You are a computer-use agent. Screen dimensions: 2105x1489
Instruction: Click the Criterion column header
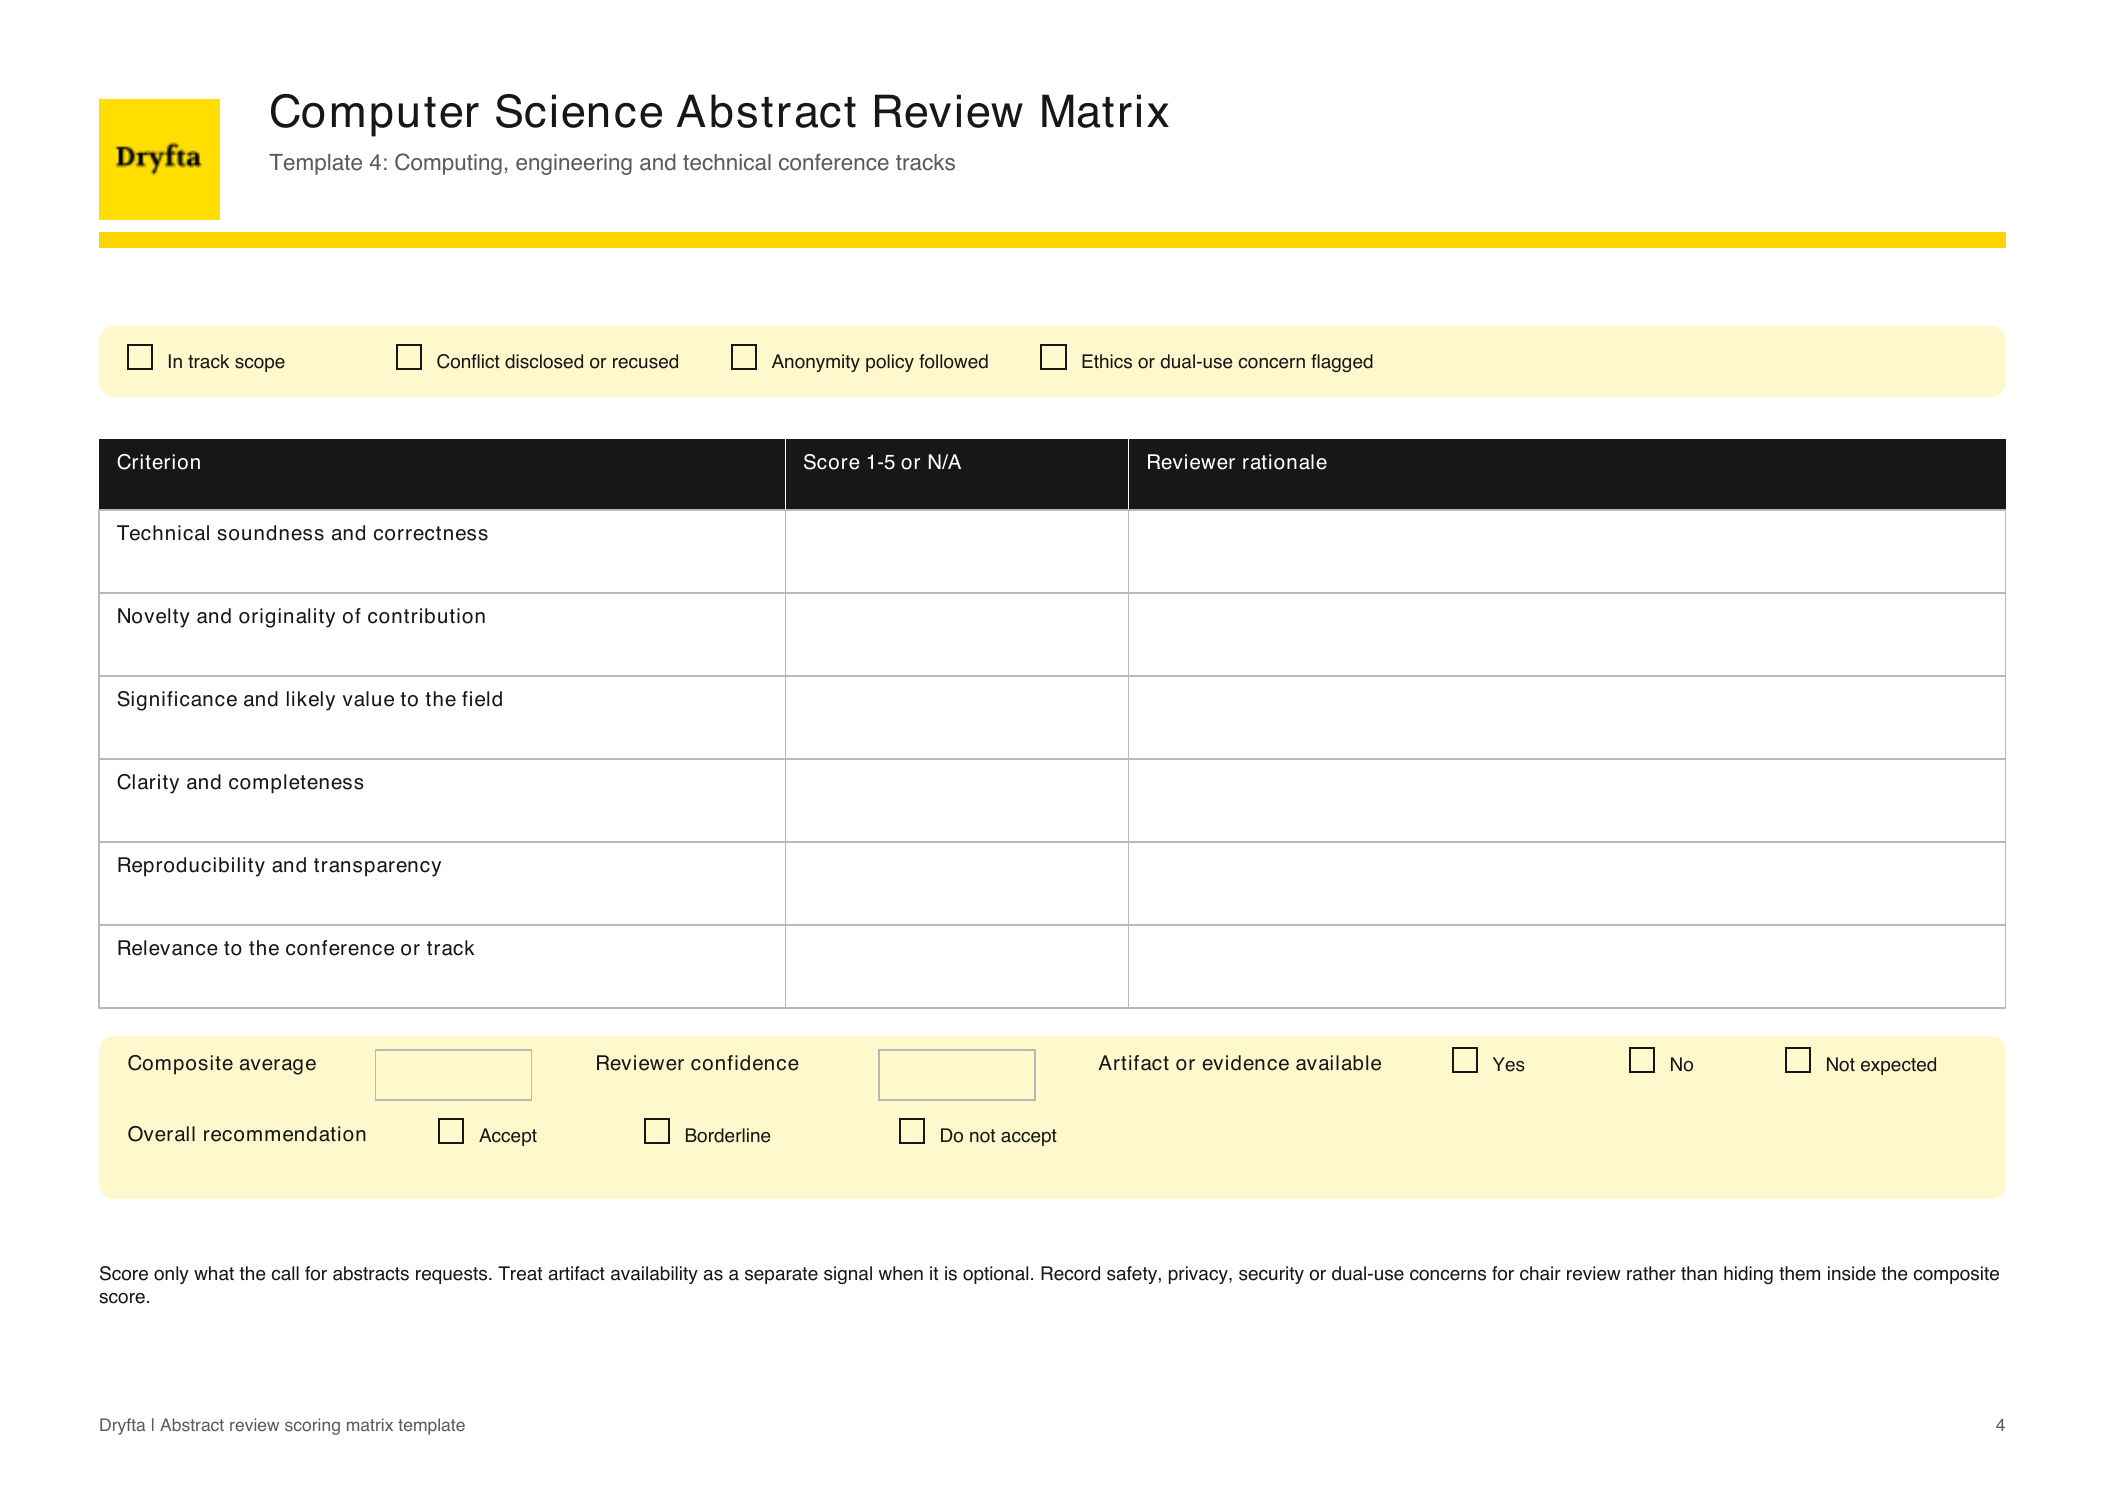tap(442, 474)
